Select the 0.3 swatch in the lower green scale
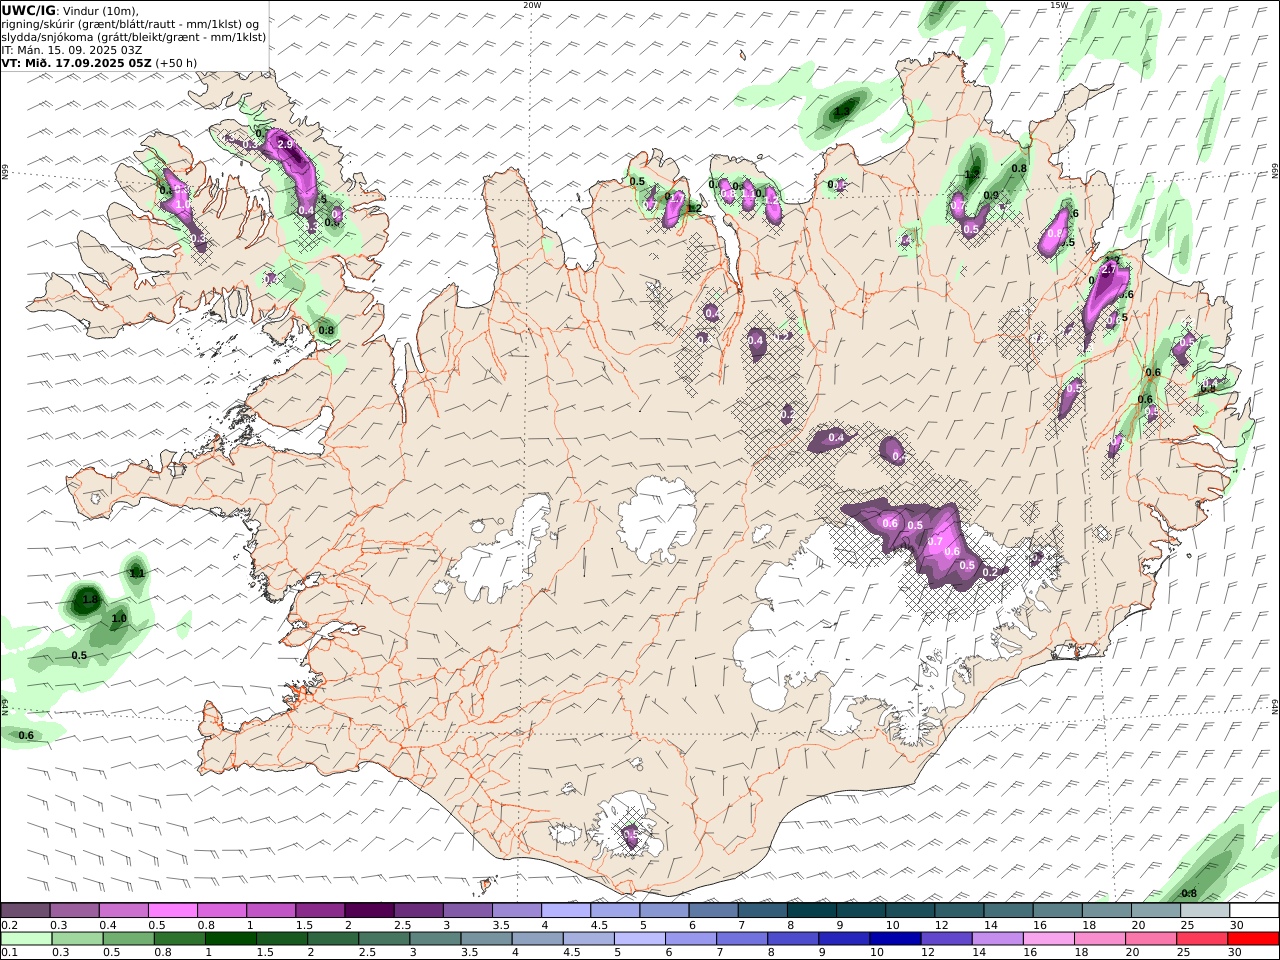The height and width of the screenshot is (960, 1280). click(x=78, y=938)
